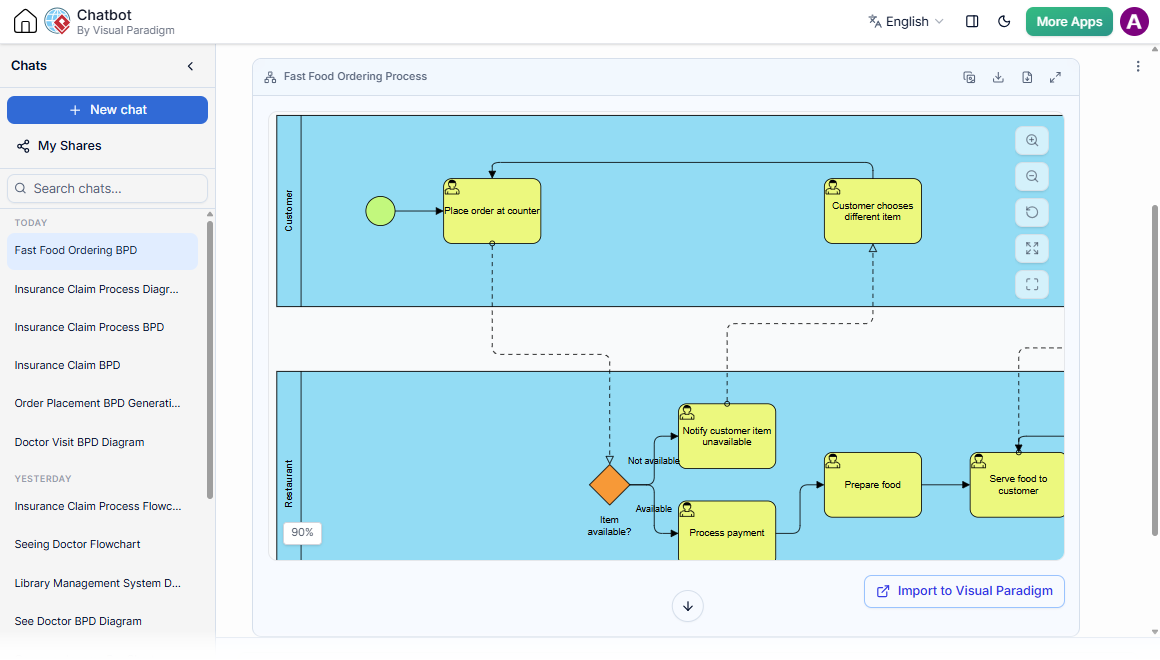1160x660 pixels.
Task: Start a New chat
Action: click(107, 110)
